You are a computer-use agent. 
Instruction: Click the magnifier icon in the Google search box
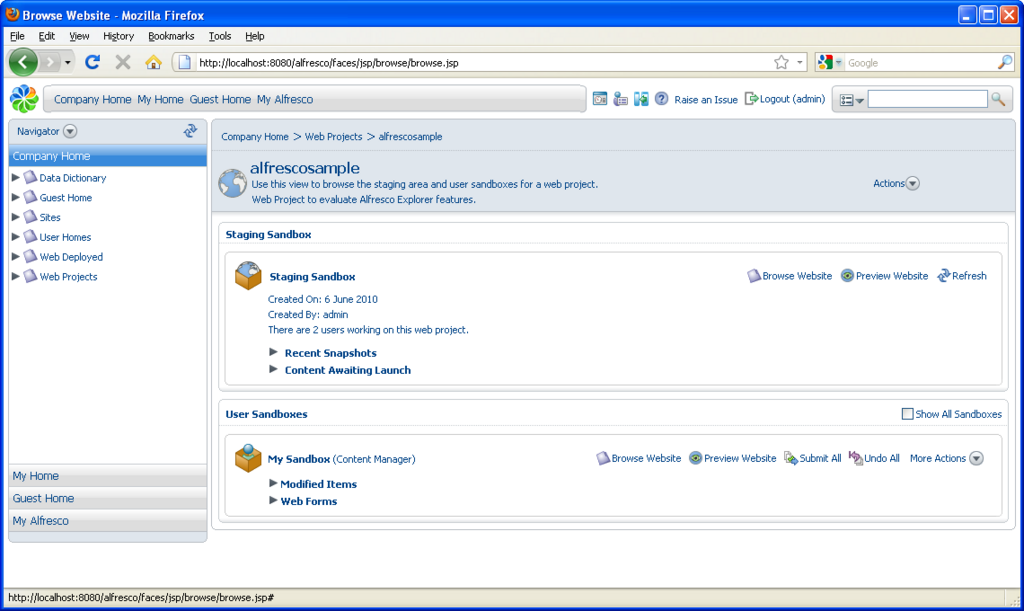click(x=1005, y=63)
